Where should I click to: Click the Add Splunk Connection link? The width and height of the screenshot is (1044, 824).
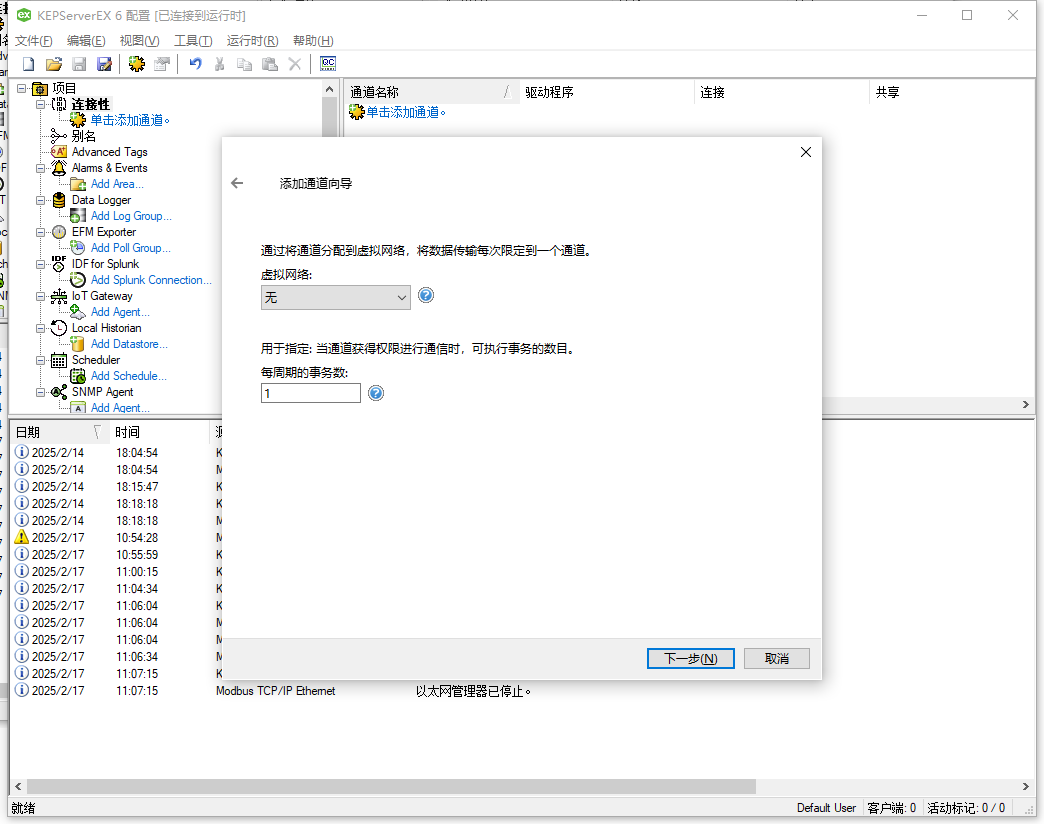(151, 280)
